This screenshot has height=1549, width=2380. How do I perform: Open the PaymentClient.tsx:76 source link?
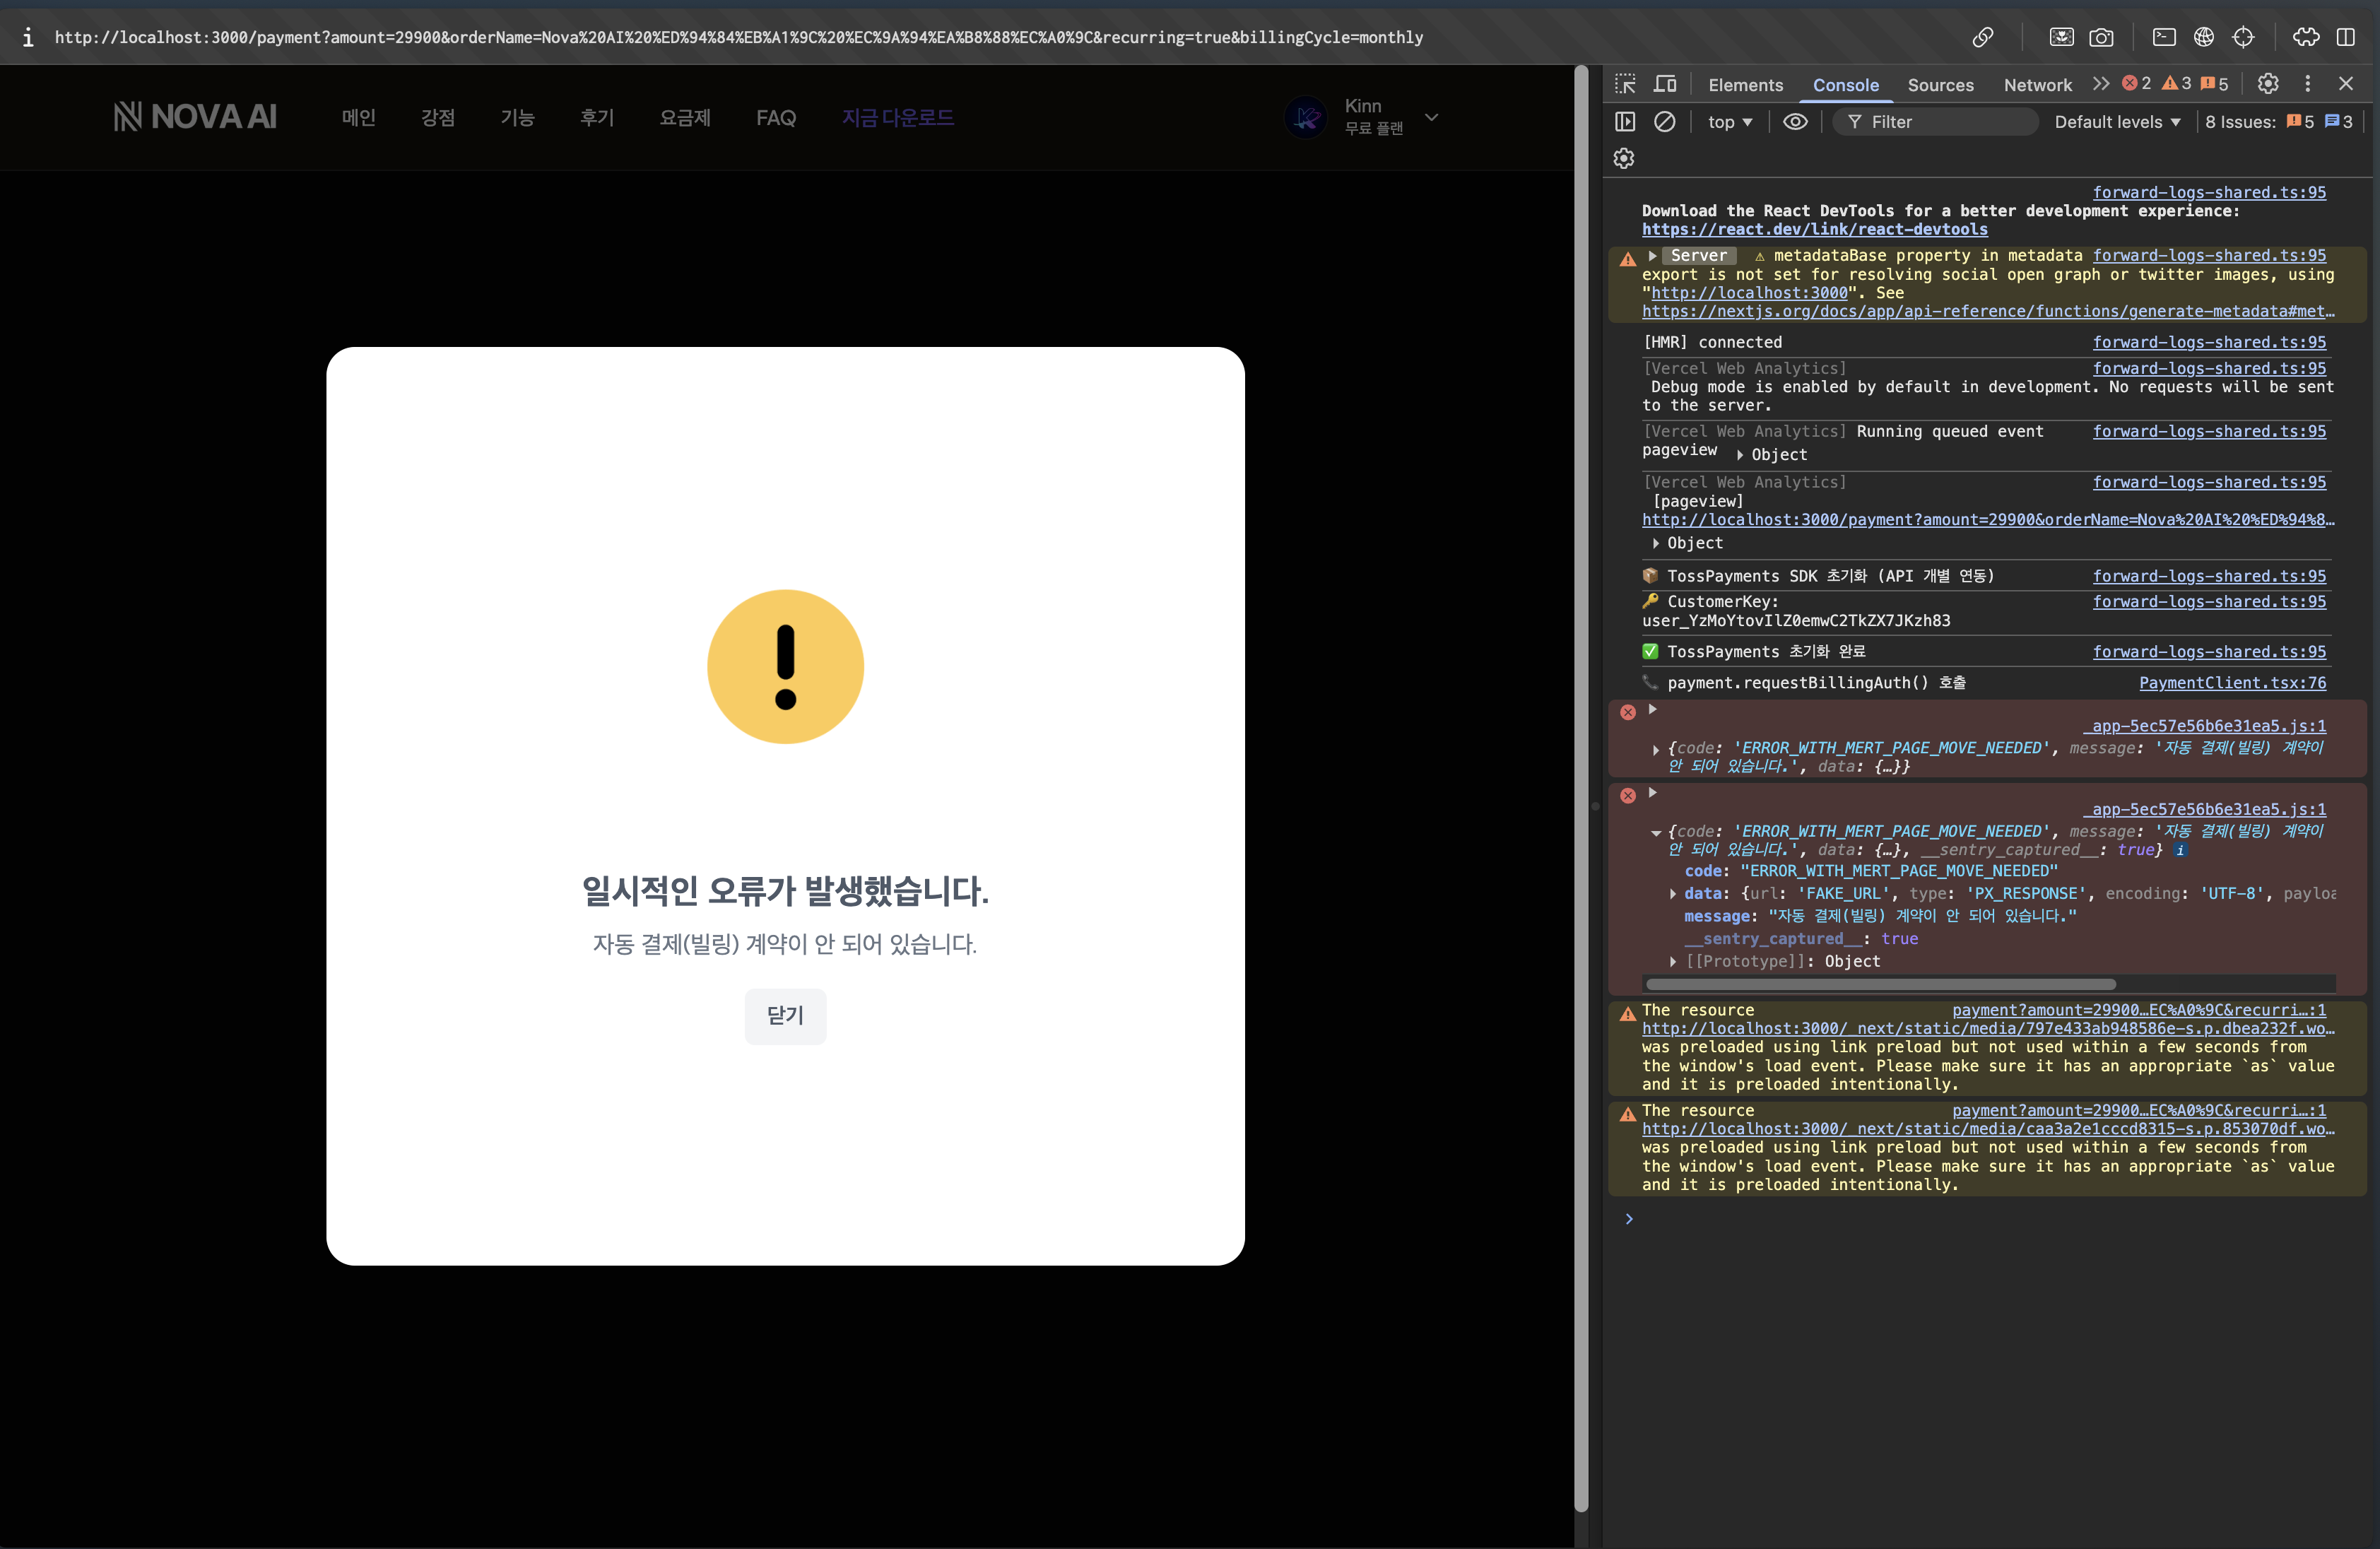(2232, 683)
